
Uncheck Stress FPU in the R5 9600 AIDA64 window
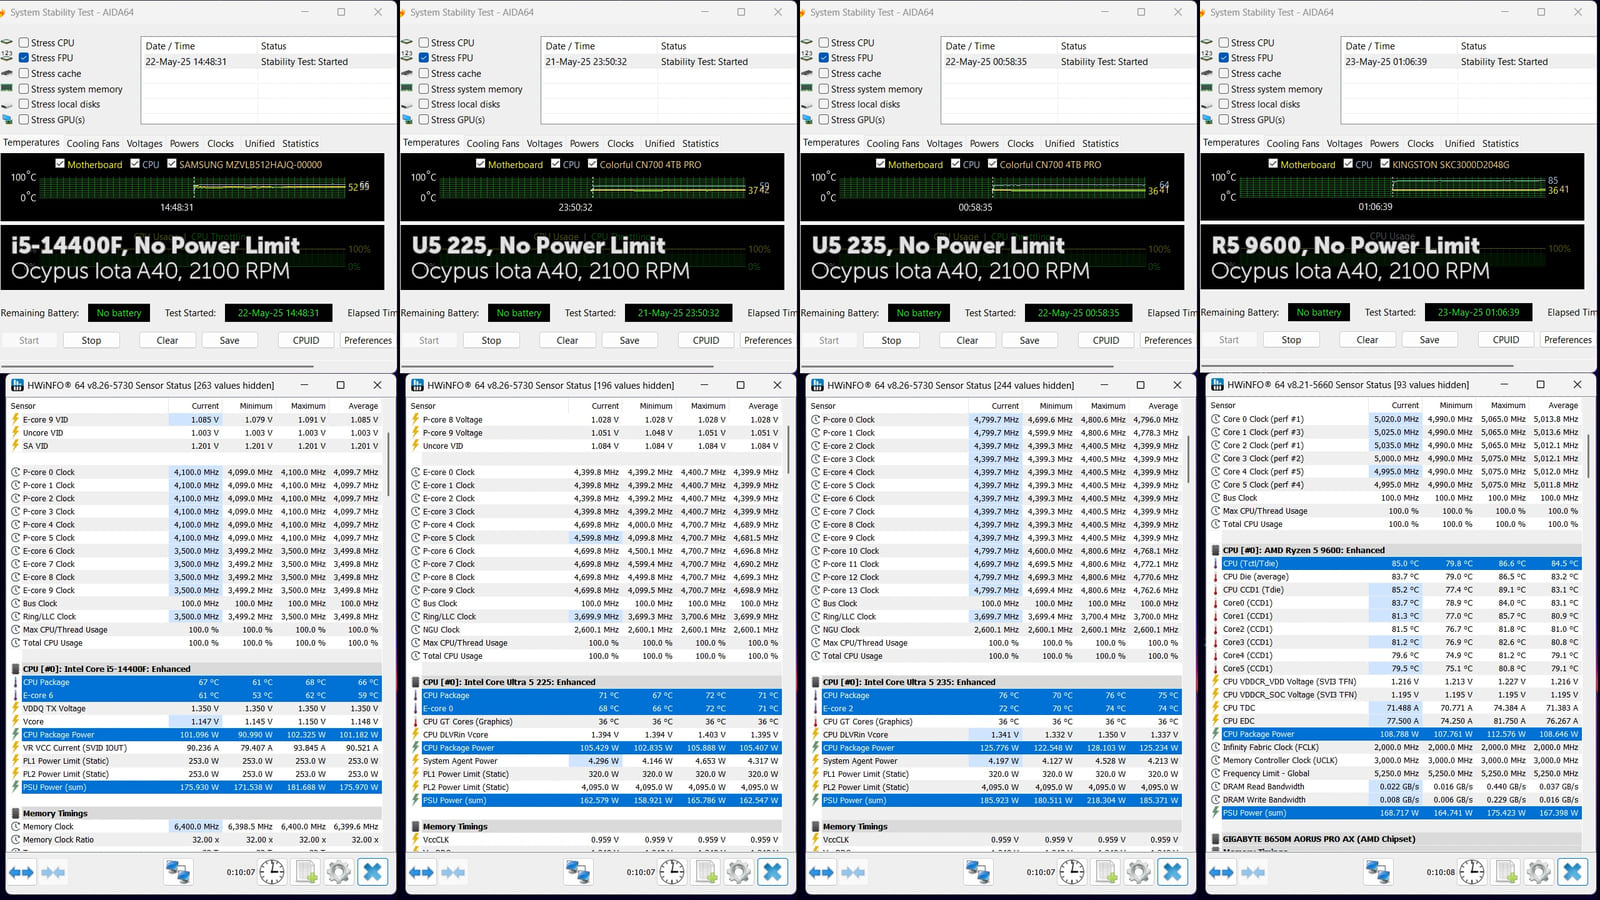1224,58
